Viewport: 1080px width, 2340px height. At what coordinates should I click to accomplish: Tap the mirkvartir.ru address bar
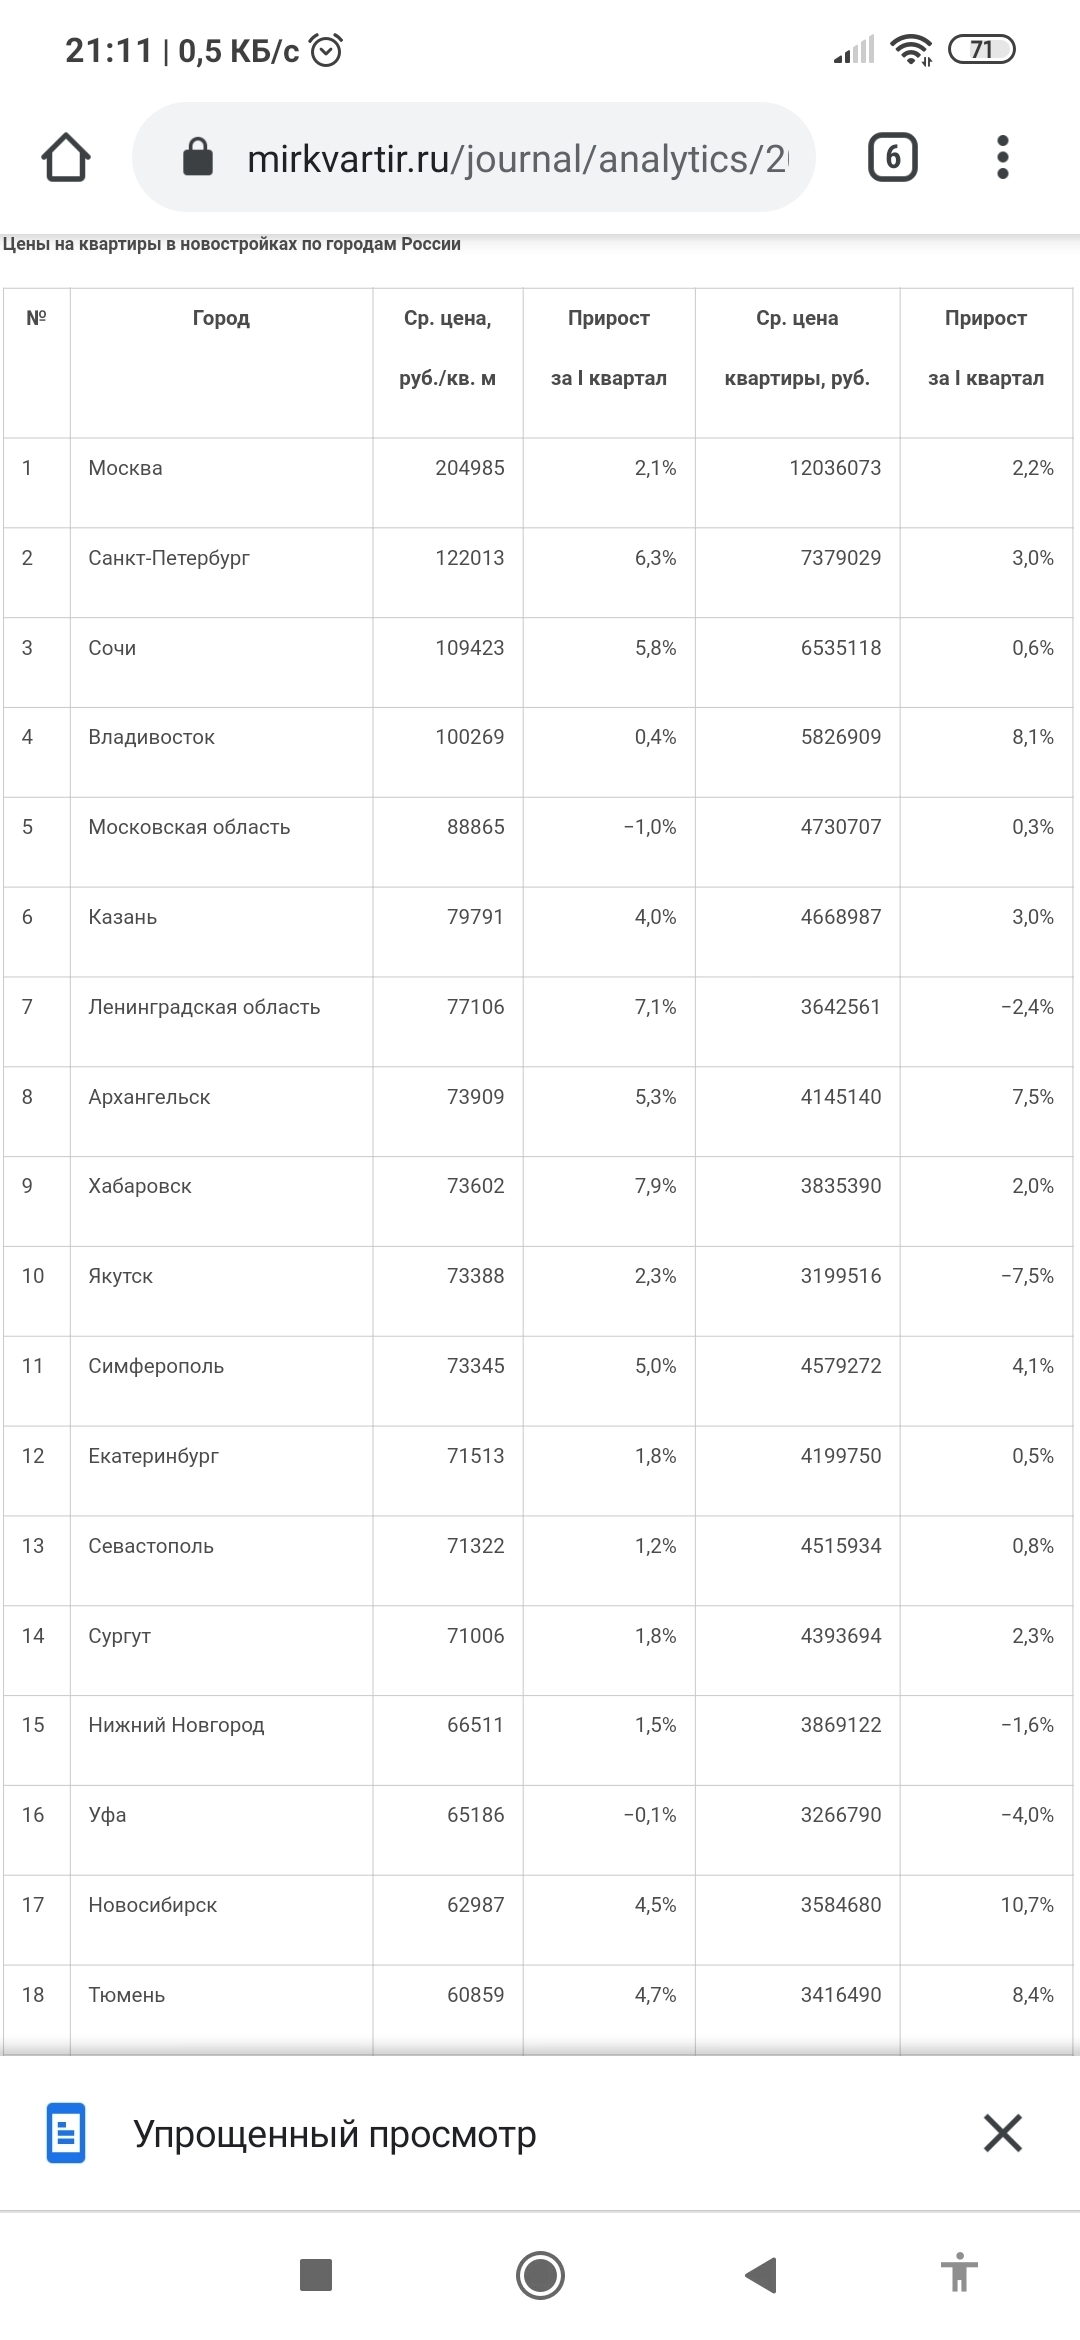pyautogui.click(x=516, y=158)
